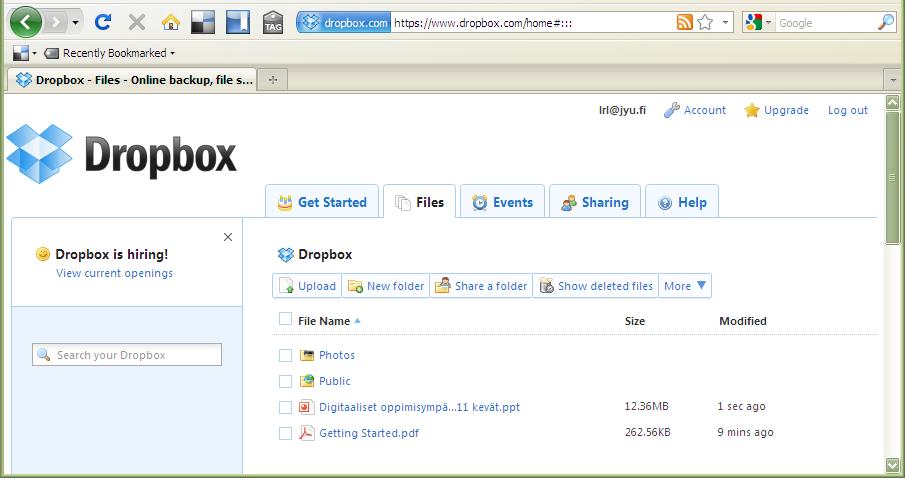
Task: Click the URL address field
Action: tap(532, 23)
